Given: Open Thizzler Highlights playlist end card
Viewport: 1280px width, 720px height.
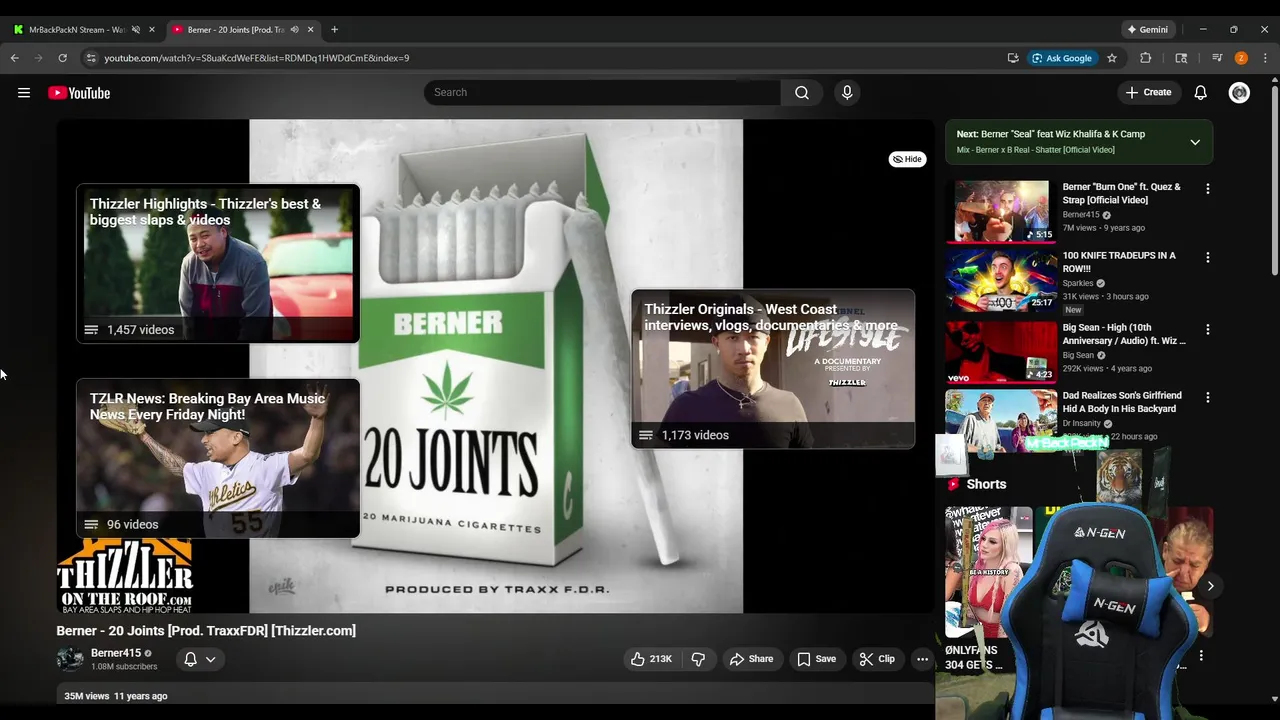Looking at the screenshot, I should [218, 264].
